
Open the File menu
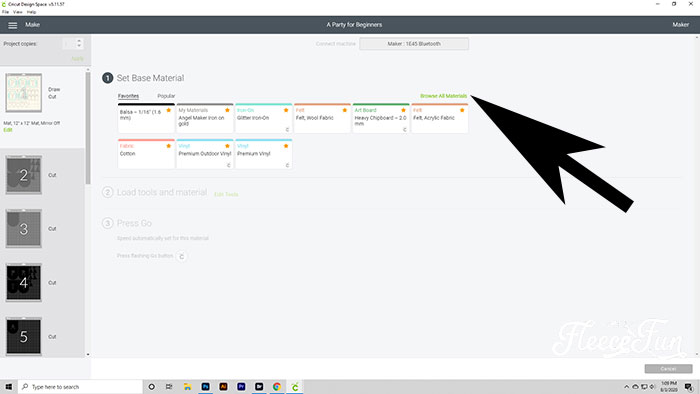(5, 12)
